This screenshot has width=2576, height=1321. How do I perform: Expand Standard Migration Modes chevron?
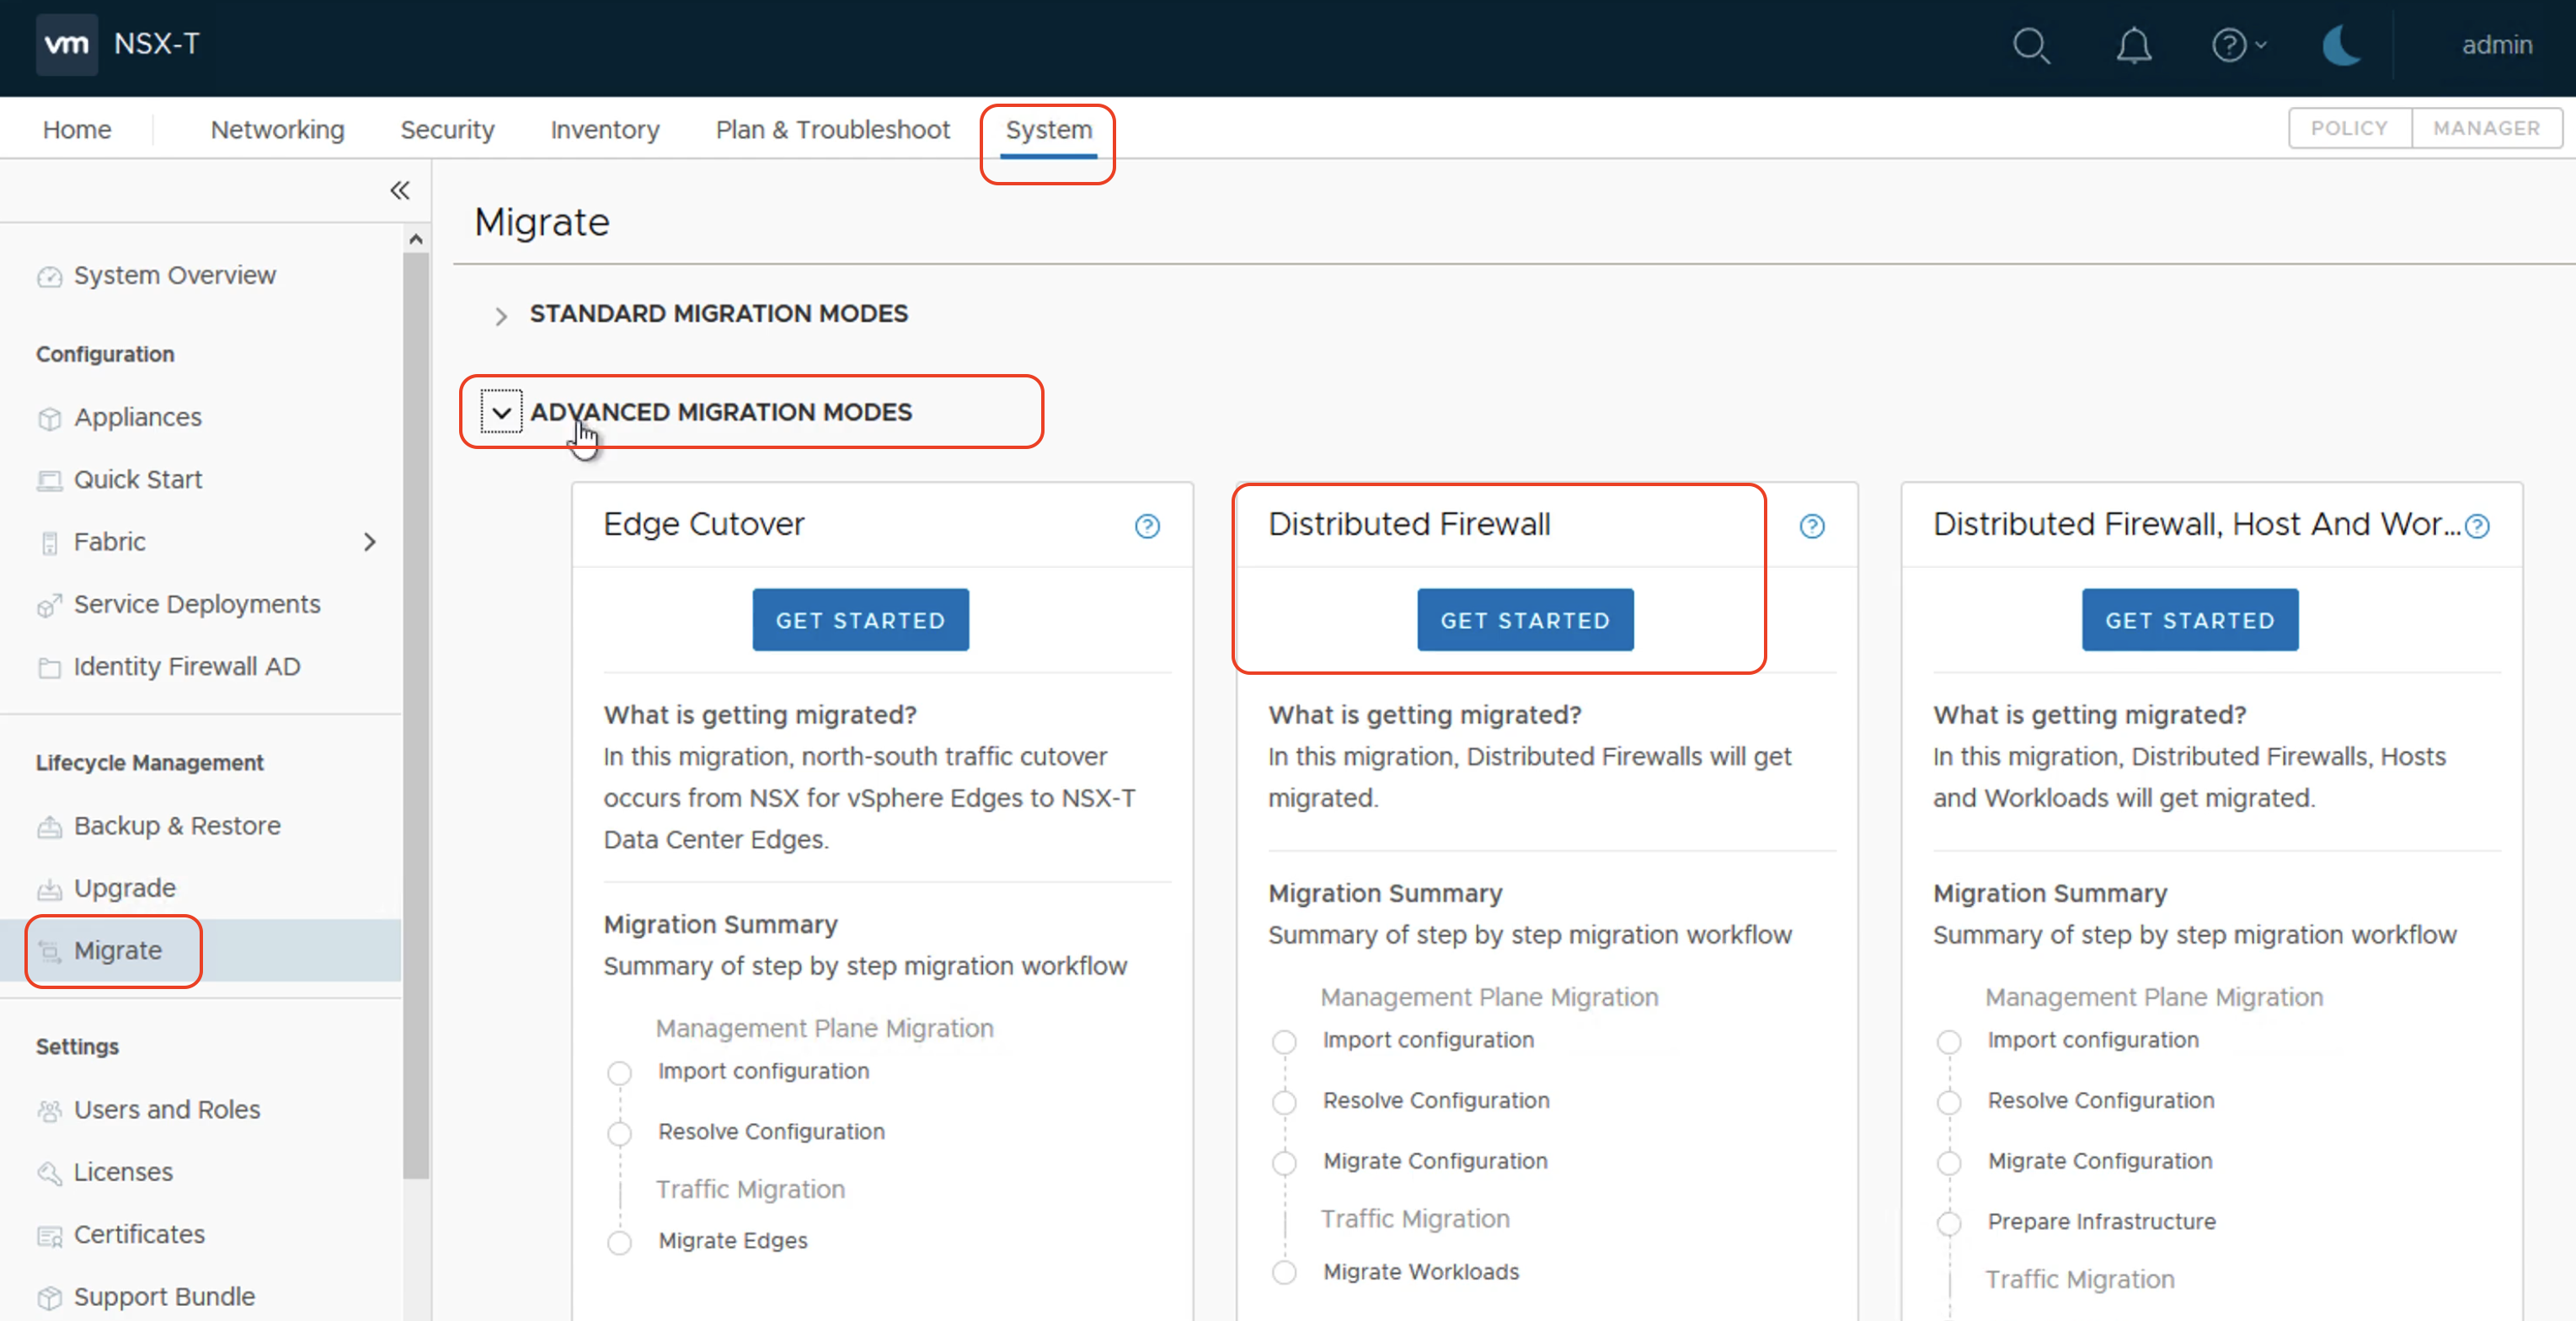tap(501, 316)
